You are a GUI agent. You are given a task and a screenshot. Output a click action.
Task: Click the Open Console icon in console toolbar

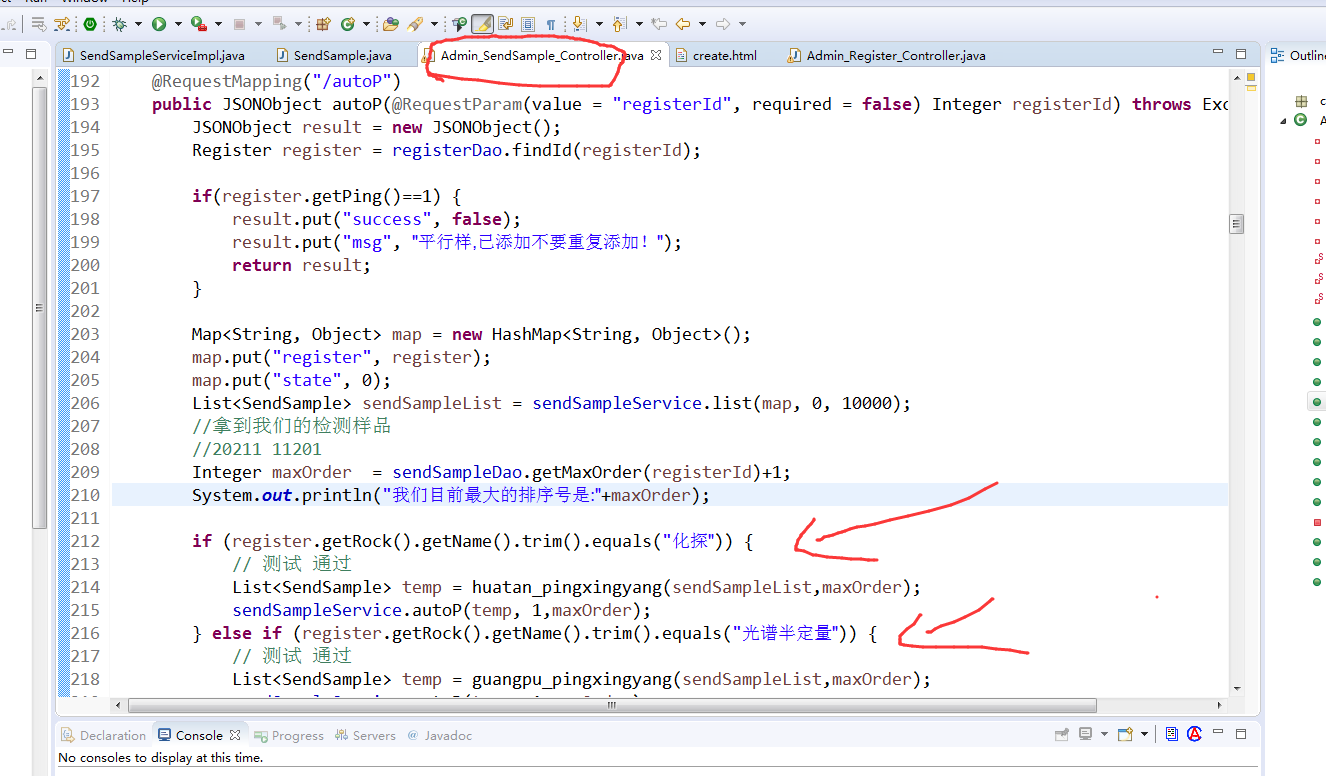pos(1125,734)
